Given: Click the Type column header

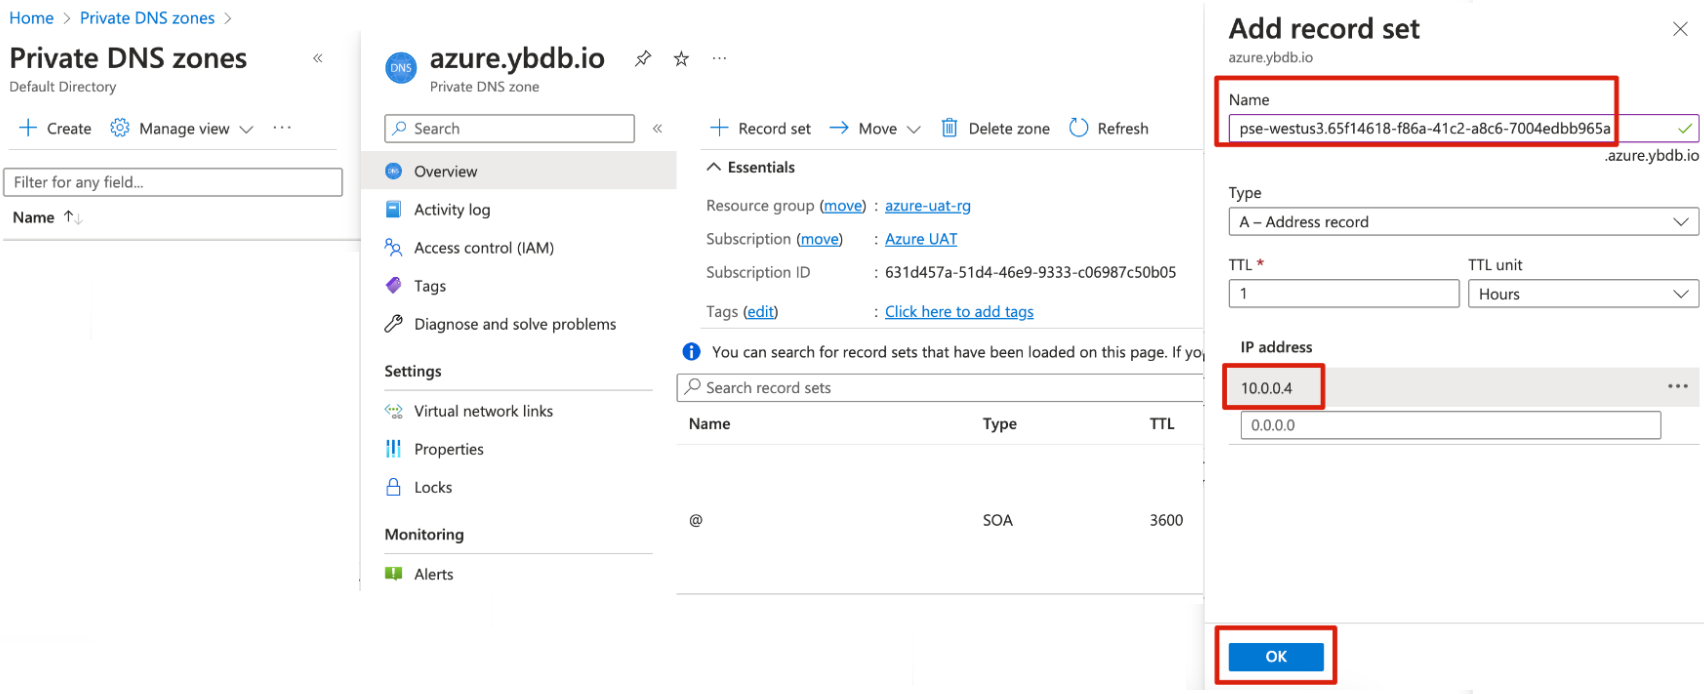Looking at the screenshot, I should pyautogui.click(x=1000, y=424).
